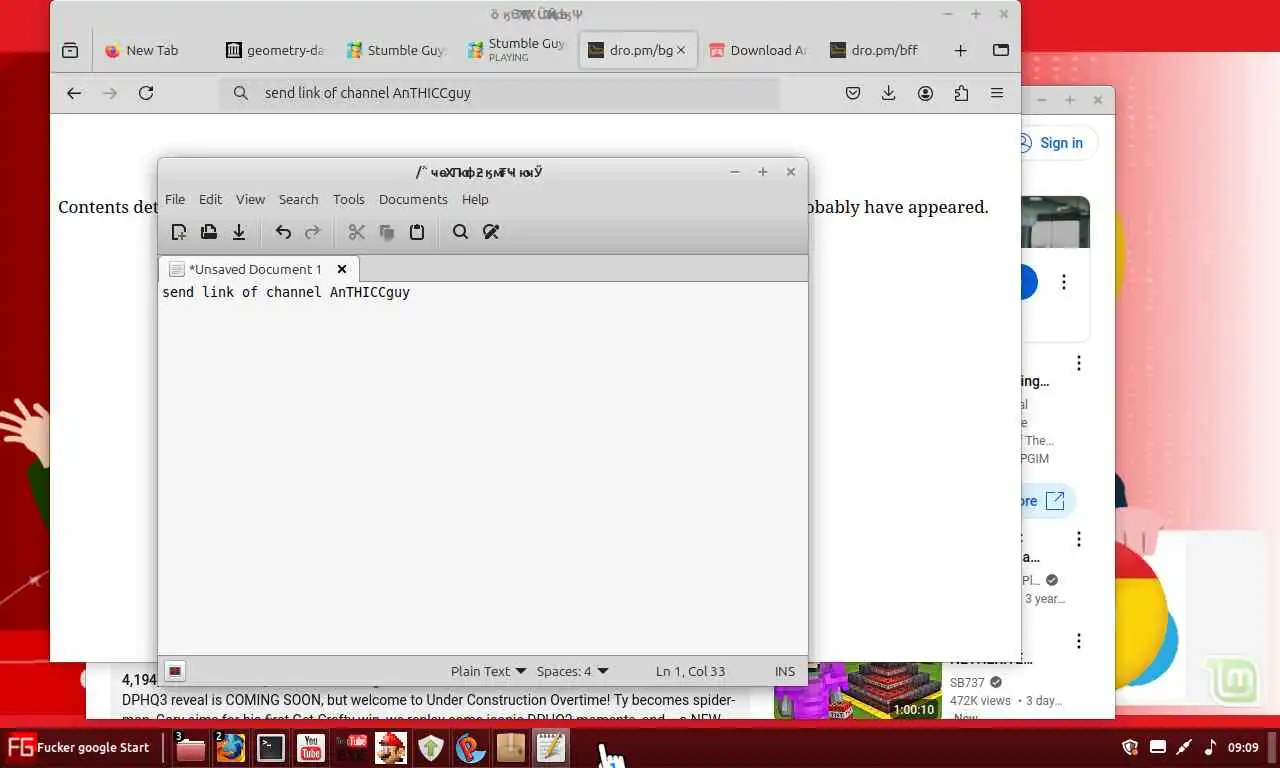Click the browser address bar
This screenshot has height=768, width=1280.
499,93
